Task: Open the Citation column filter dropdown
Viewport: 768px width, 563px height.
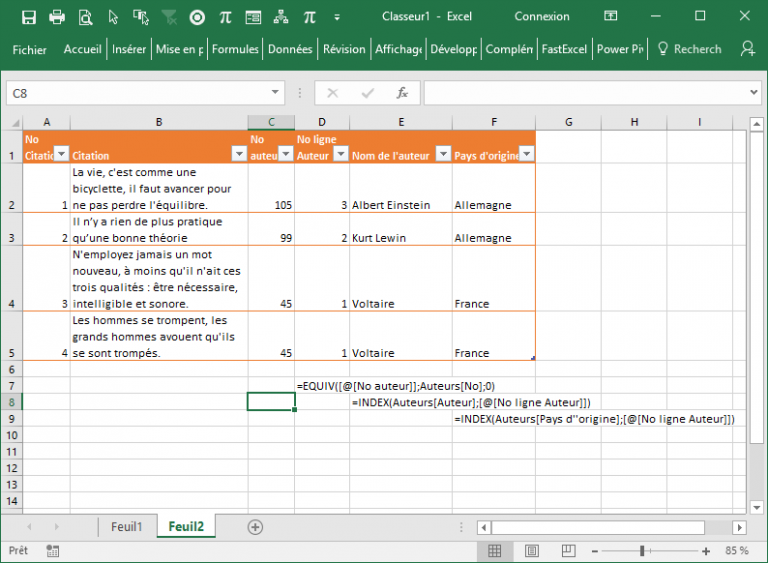Action: (x=238, y=155)
